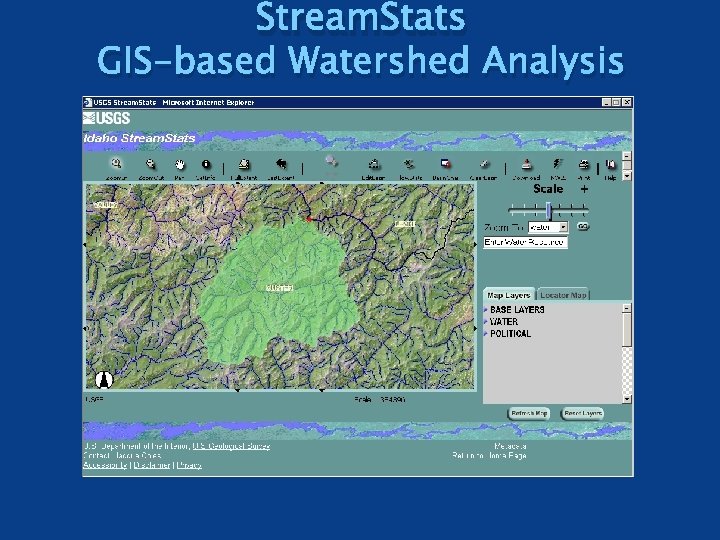Open the U.S. Geological Survey link

231,446
